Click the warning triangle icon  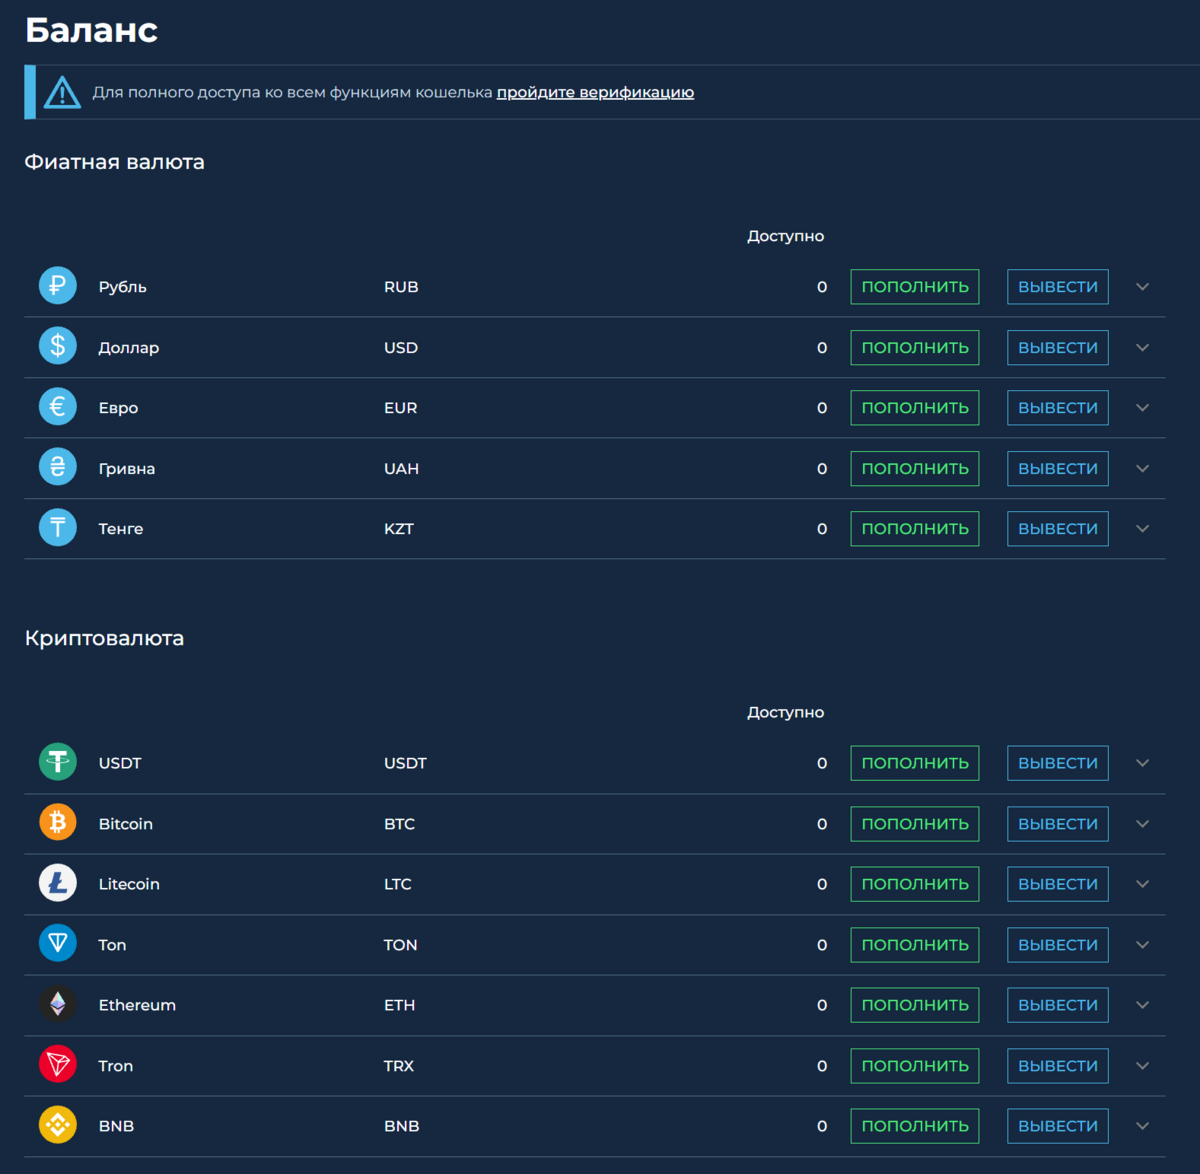62,93
